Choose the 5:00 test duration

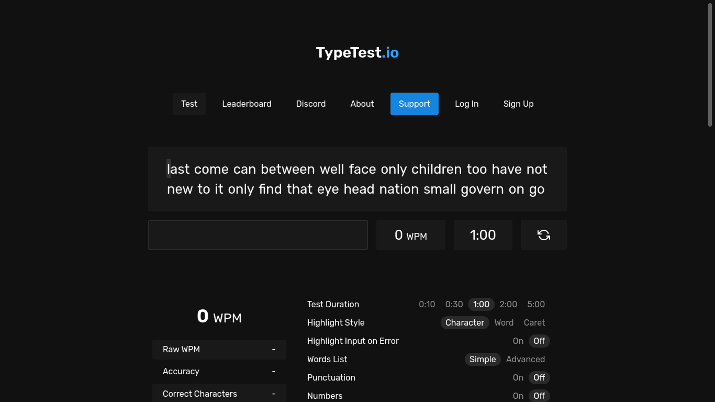point(536,304)
